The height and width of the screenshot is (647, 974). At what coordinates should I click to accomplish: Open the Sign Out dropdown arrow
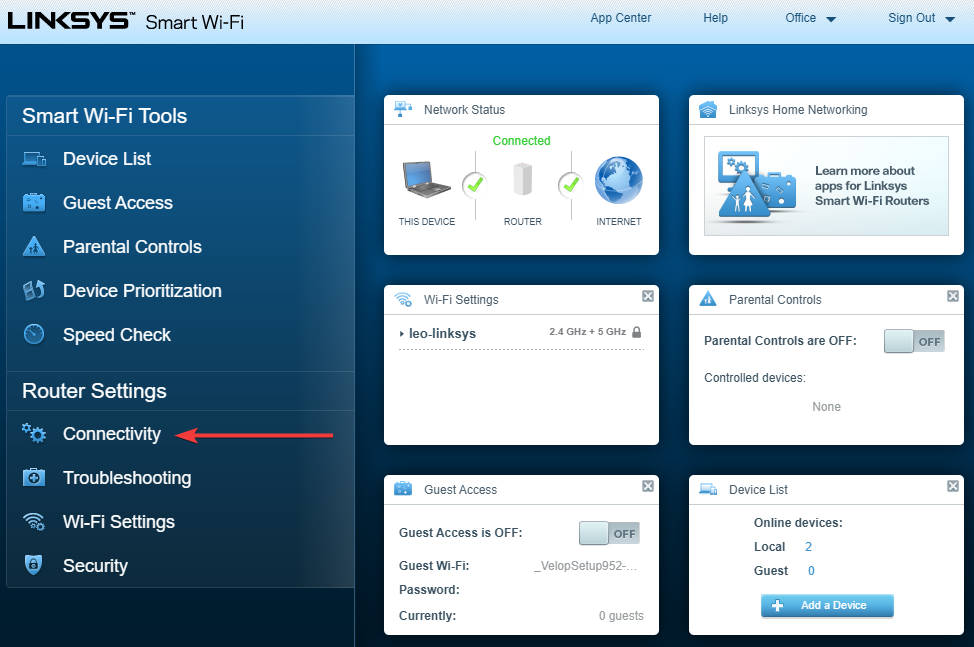tap(950, 19)
